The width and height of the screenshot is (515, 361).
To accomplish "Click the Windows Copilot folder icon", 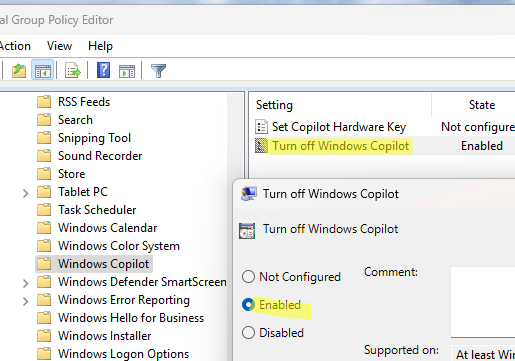I will coord(44,264).
